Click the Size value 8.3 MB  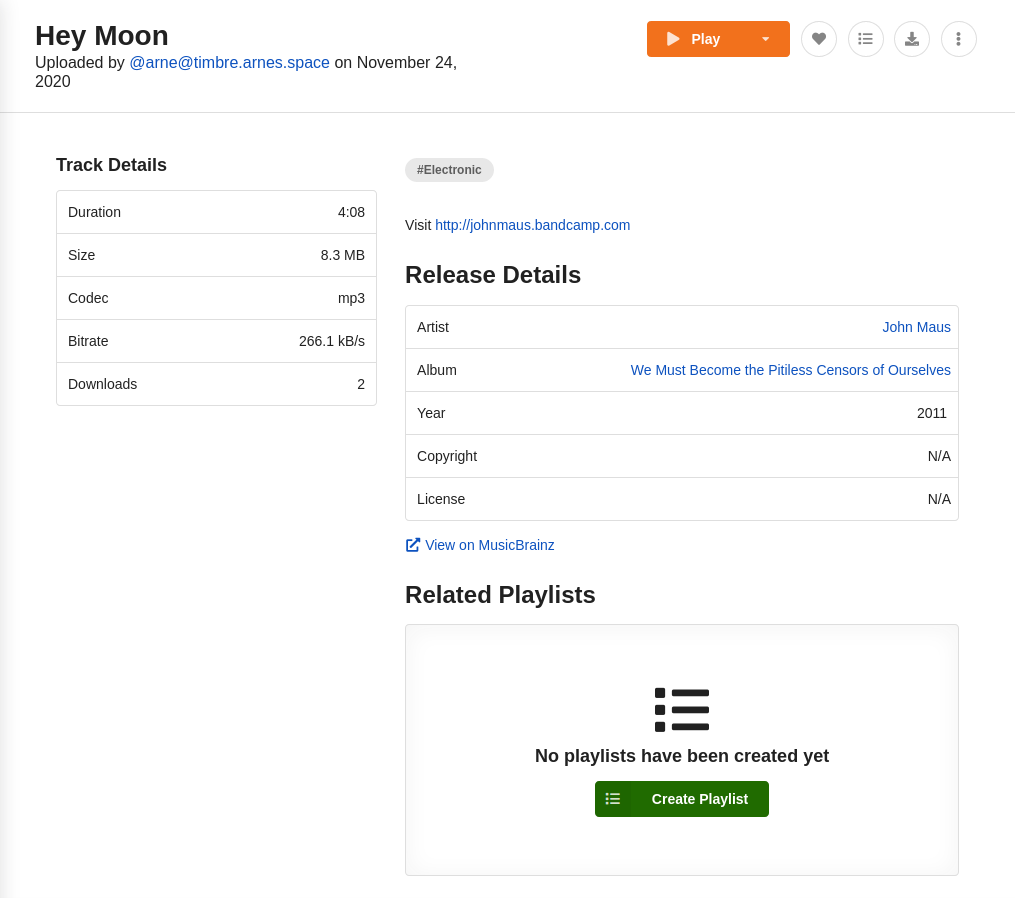coord(342,255)
